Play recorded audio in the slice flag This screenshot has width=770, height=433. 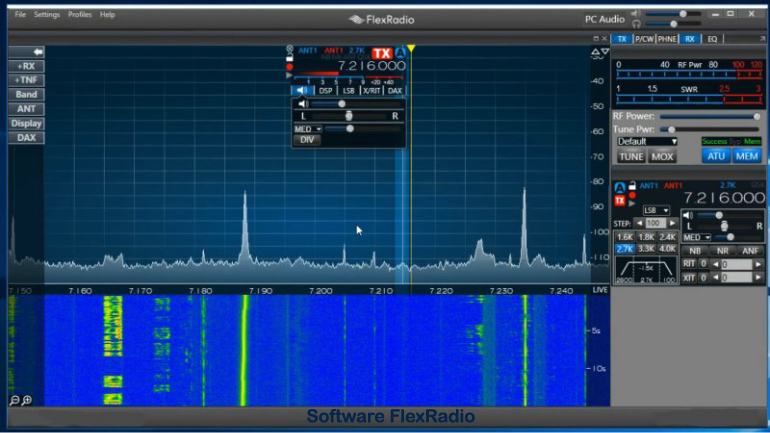pyautogui.click(x=289, y=75)
